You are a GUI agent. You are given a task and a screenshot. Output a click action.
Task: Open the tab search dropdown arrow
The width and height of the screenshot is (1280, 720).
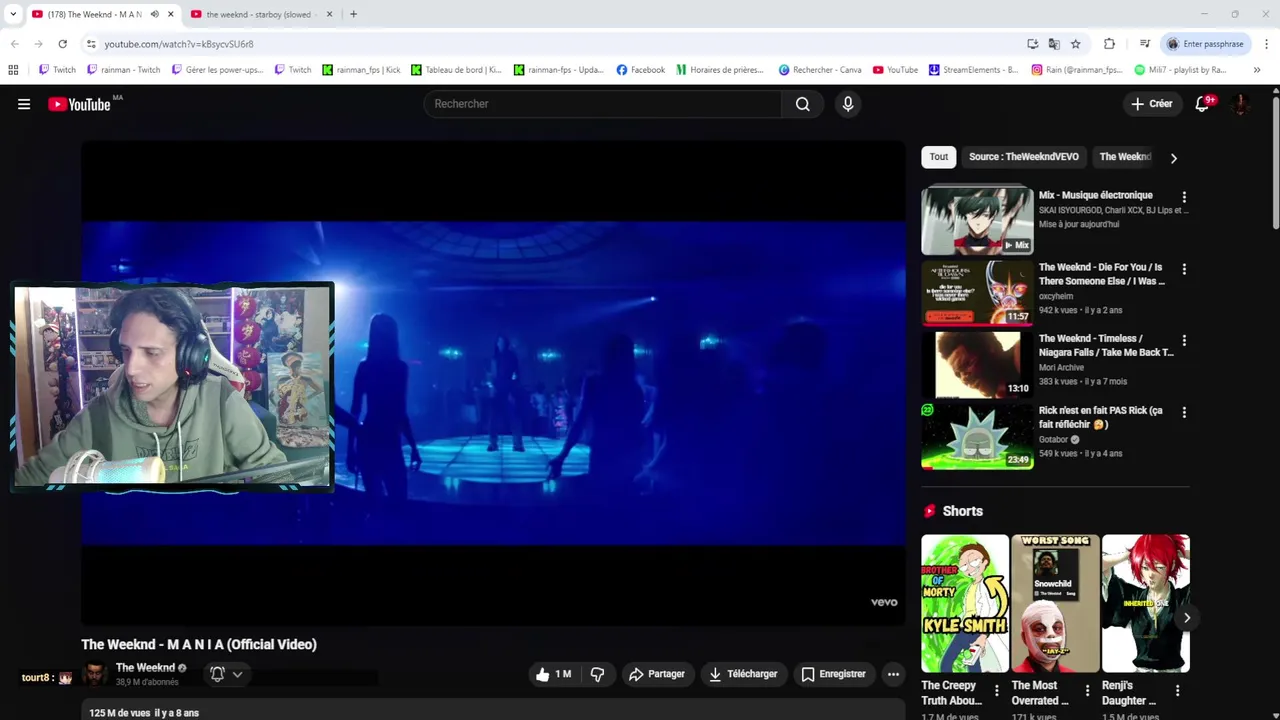coord(13,14)
